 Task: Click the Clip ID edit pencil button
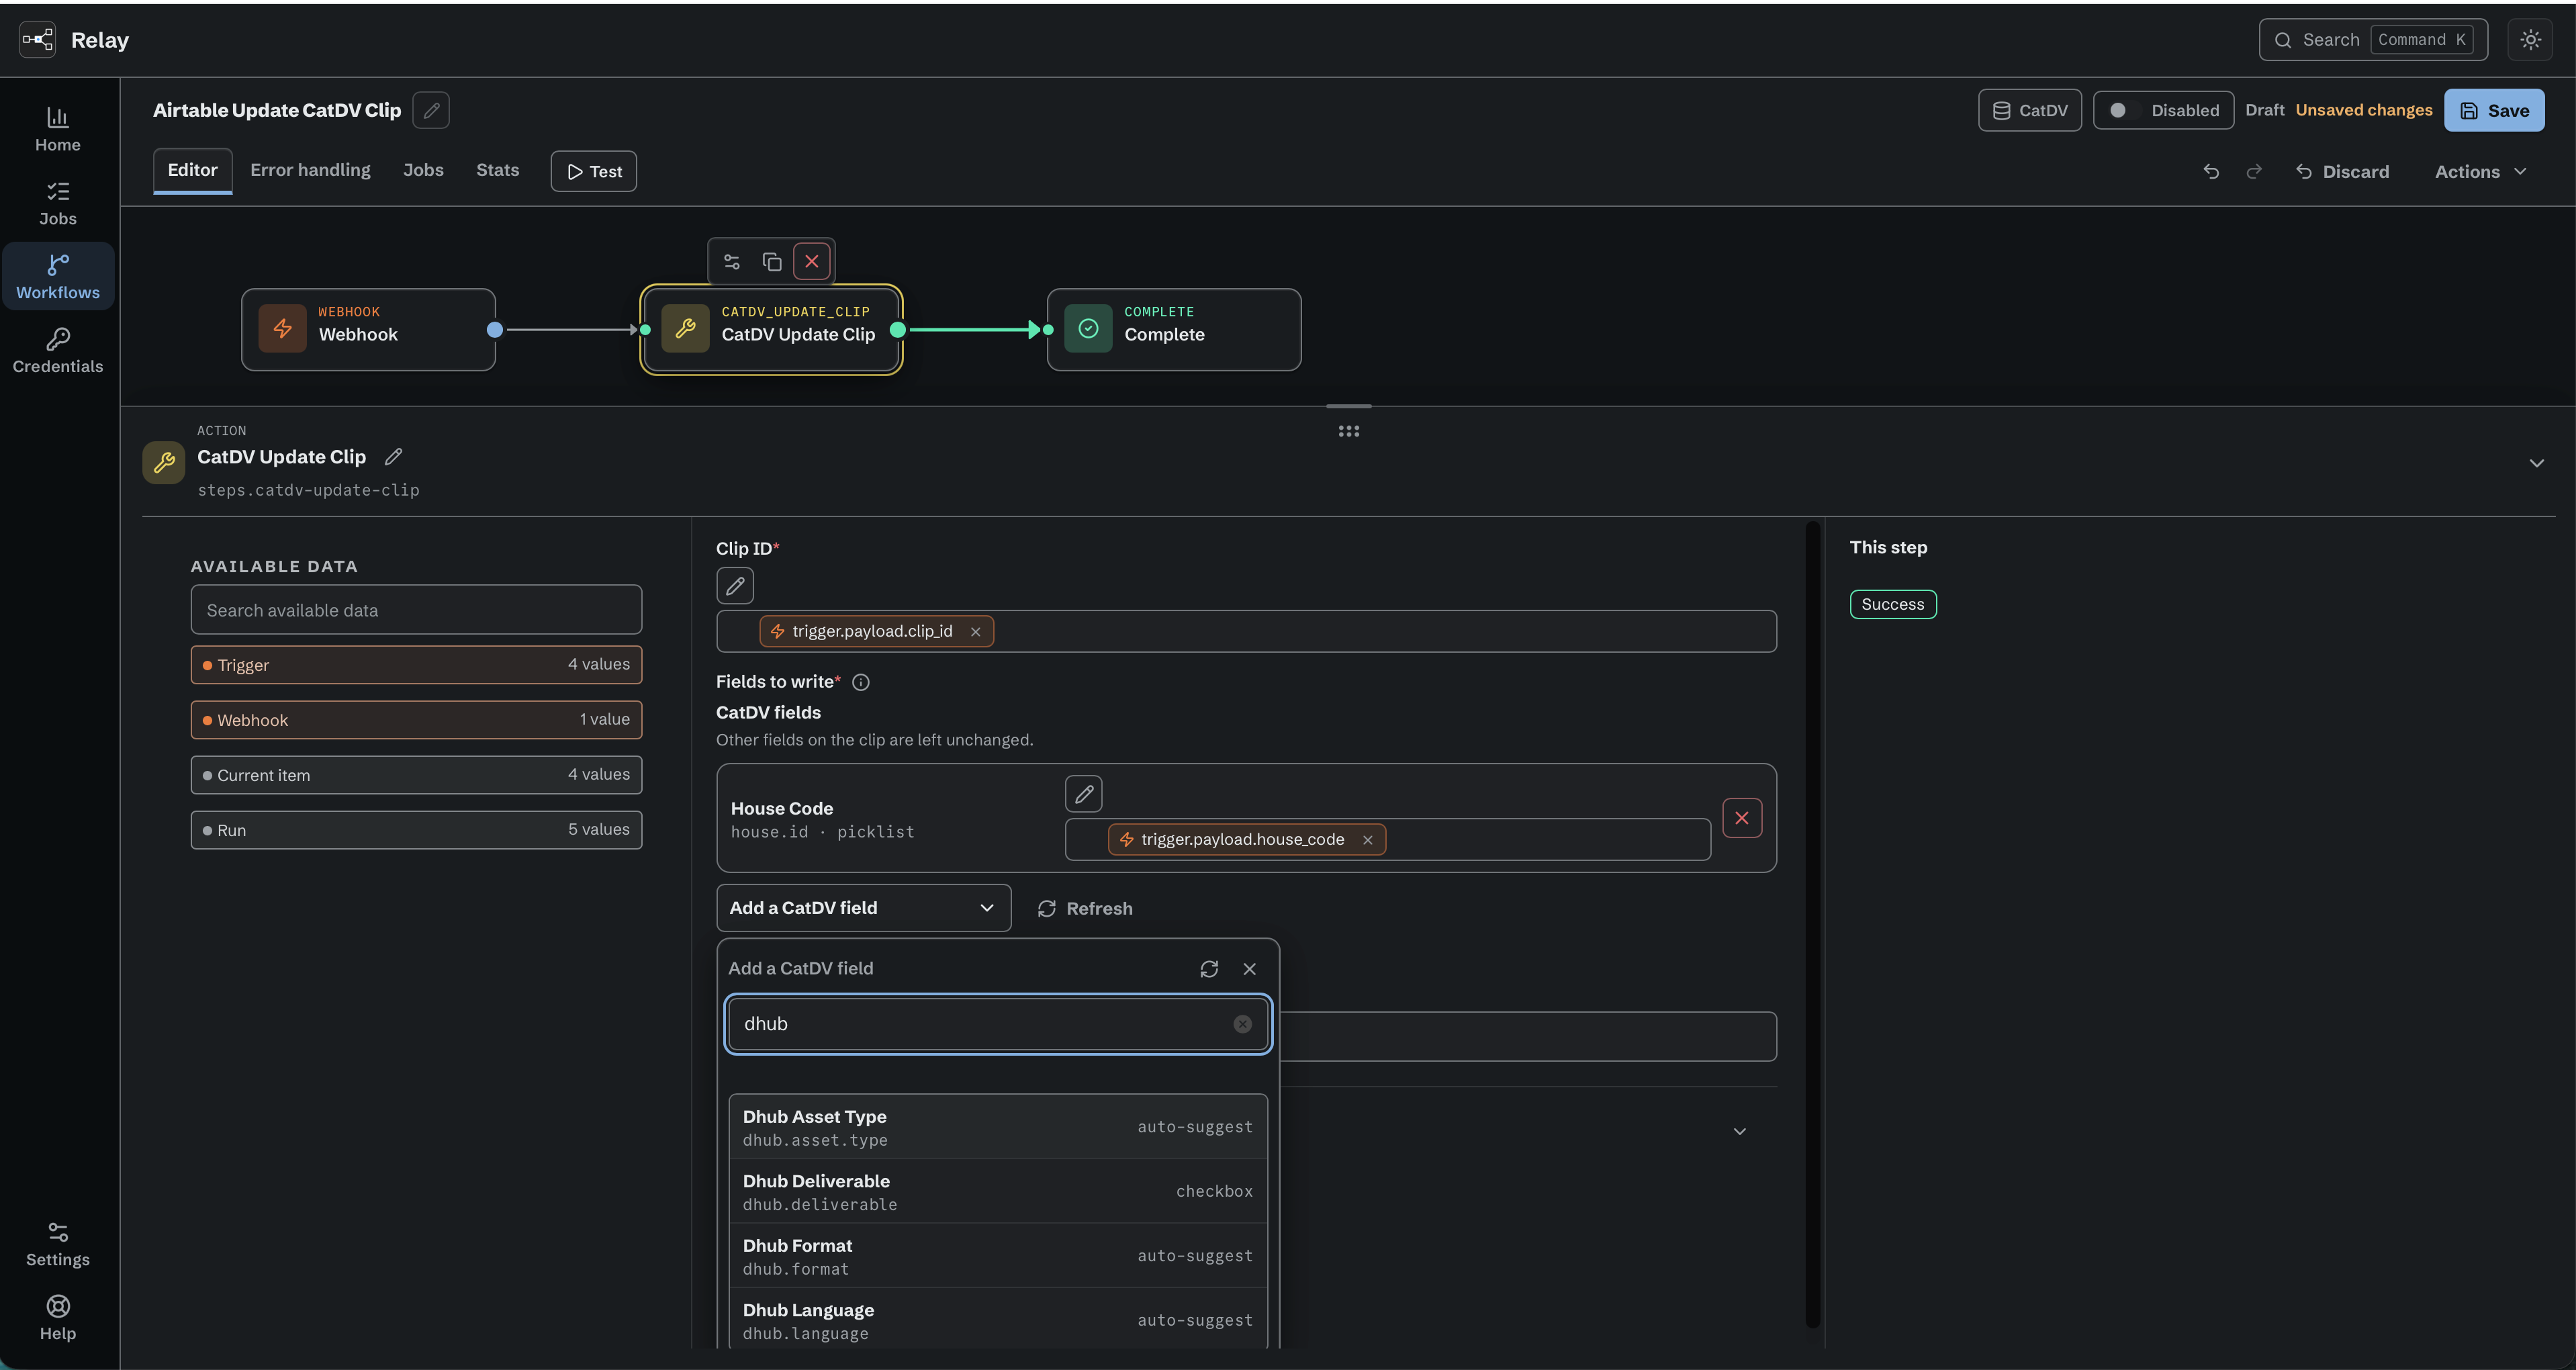click(735, 586)
